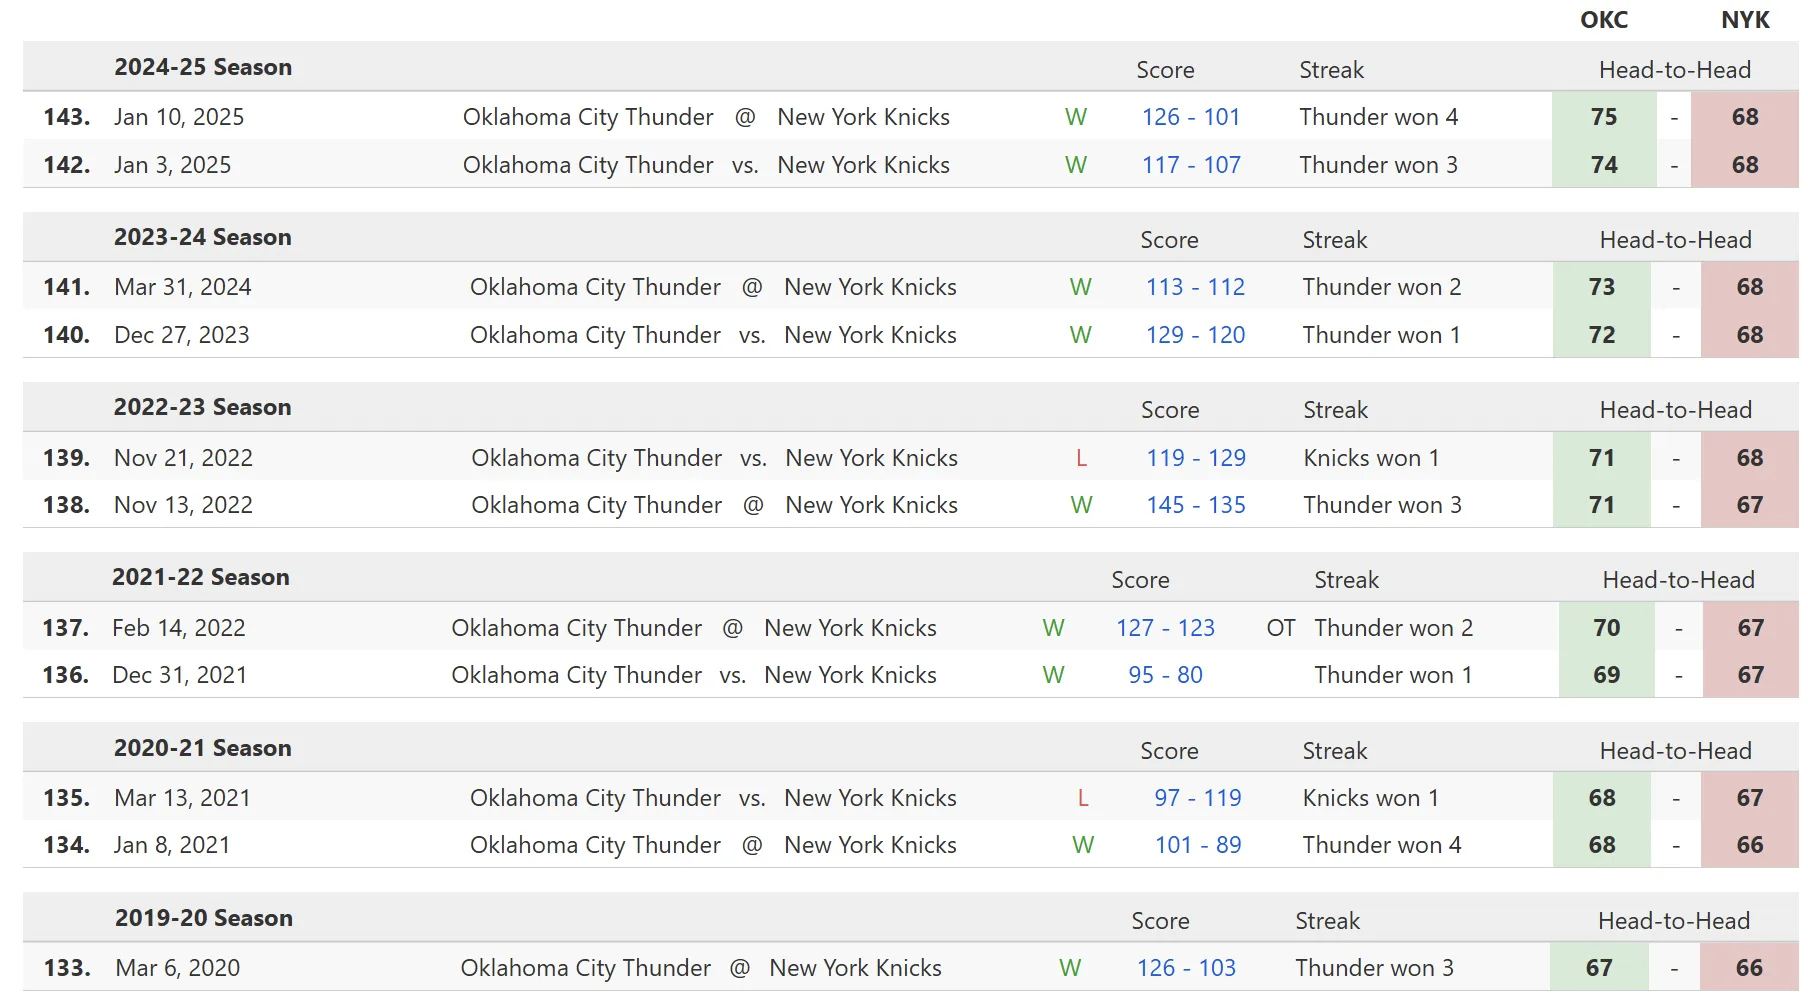Click the 95 - 80 score link

pyautogui.click(x=1165, y=675)
